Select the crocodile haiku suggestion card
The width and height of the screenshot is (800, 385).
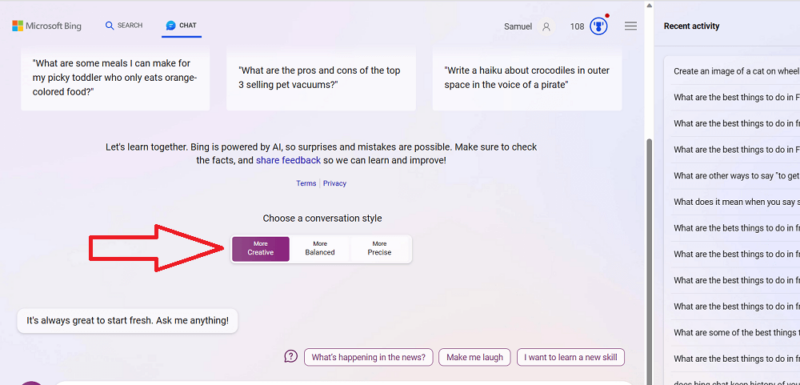(527, 78)
